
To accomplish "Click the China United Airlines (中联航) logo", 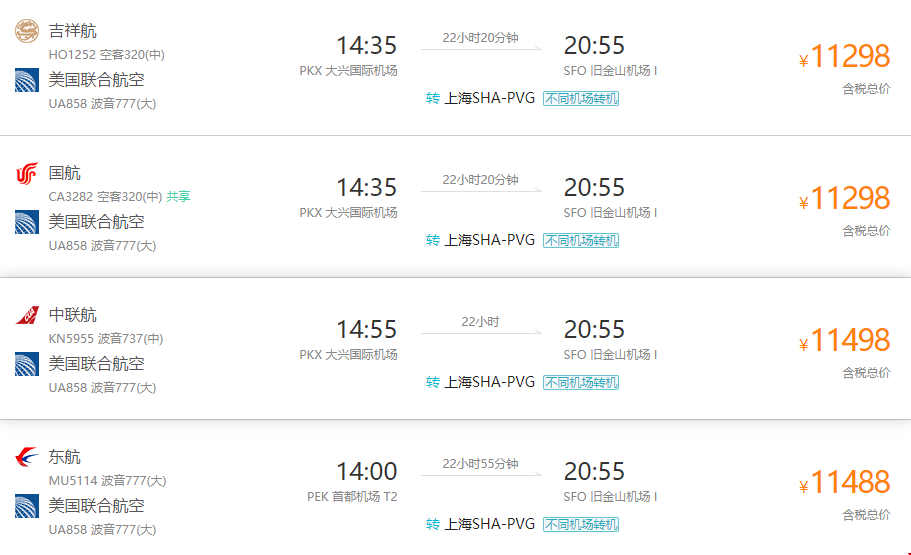I will coord(27,315).
